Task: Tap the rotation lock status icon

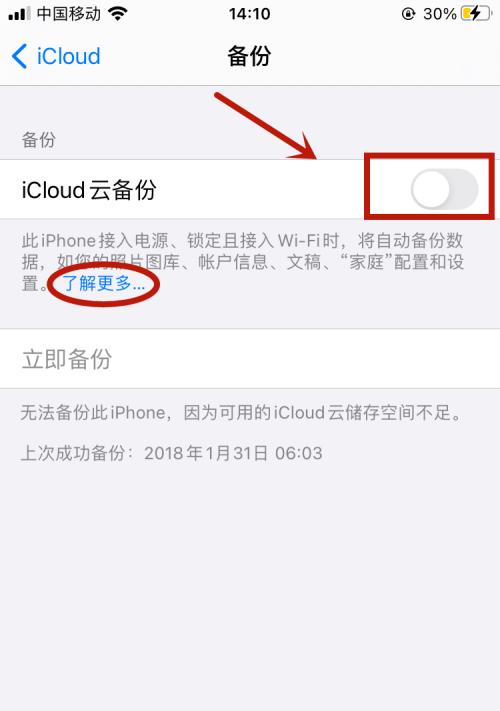Action: tap(408, 14)
